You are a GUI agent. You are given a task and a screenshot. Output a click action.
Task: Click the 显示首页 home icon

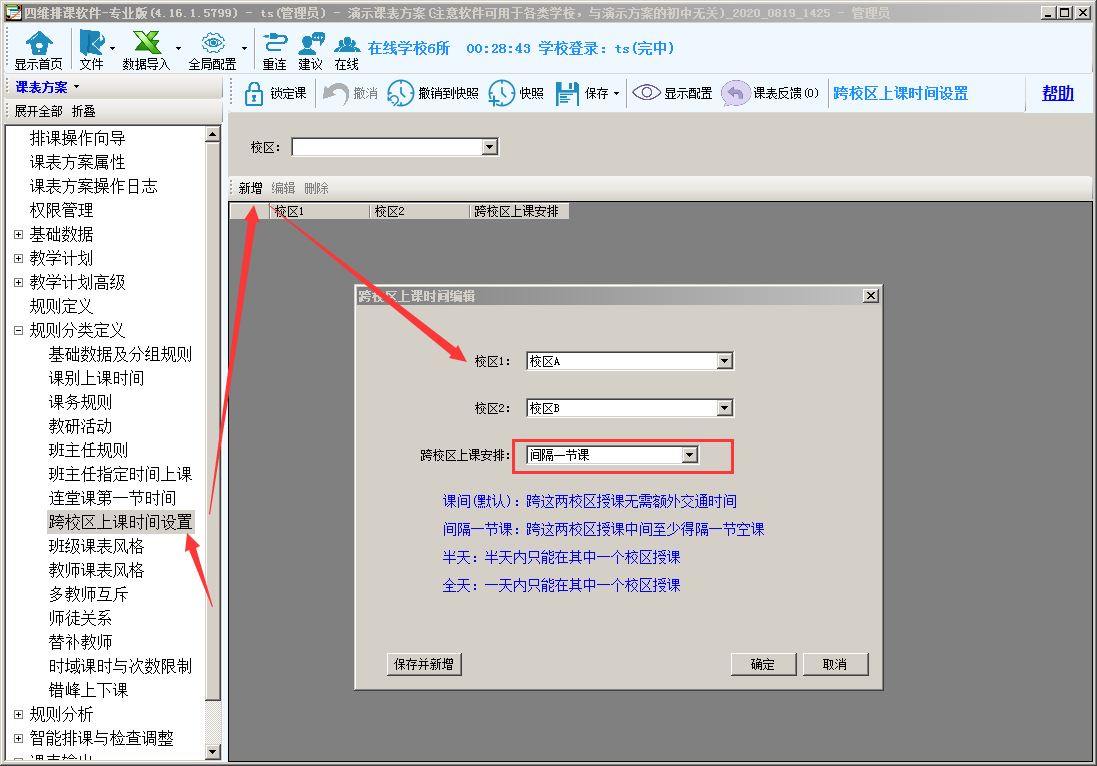click(37, 44)
